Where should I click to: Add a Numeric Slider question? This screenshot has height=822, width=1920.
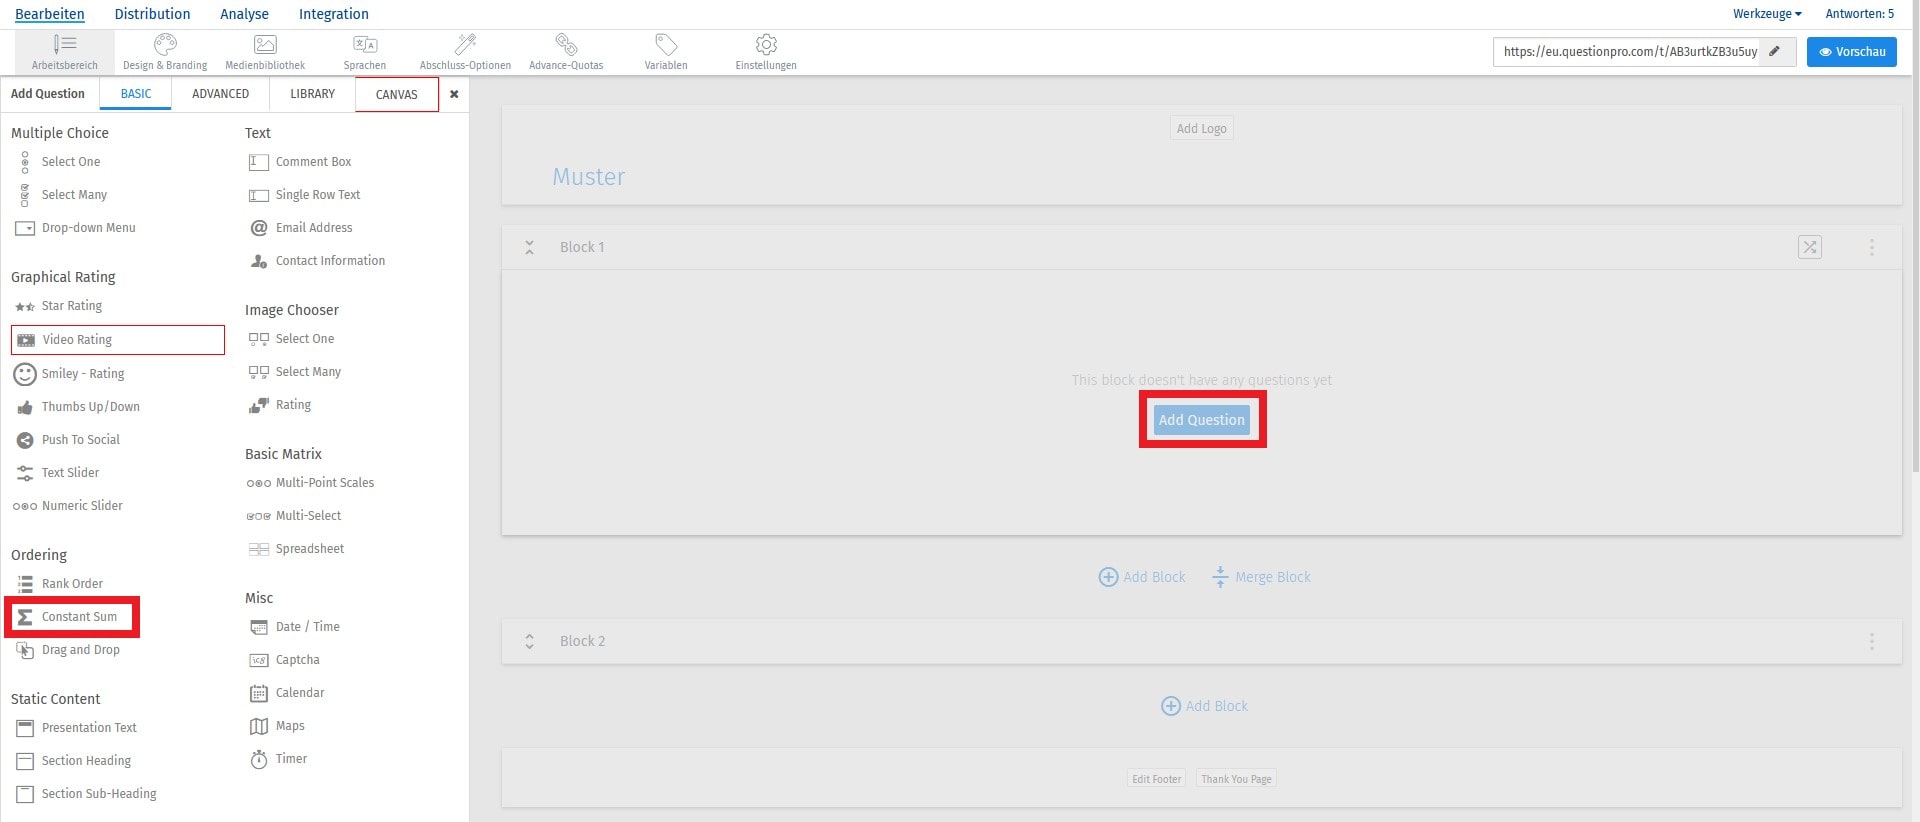[82, 506]
